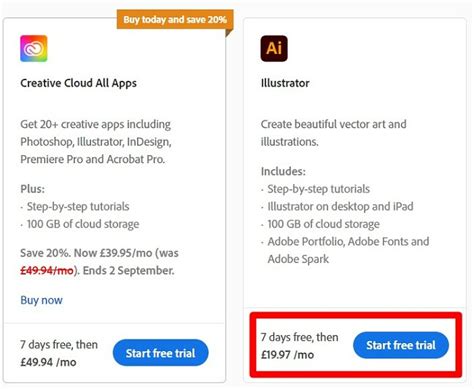Click the £49.94 /mo trial price text
The width and height of the screenshot is (474, 389).
(48, 362)
